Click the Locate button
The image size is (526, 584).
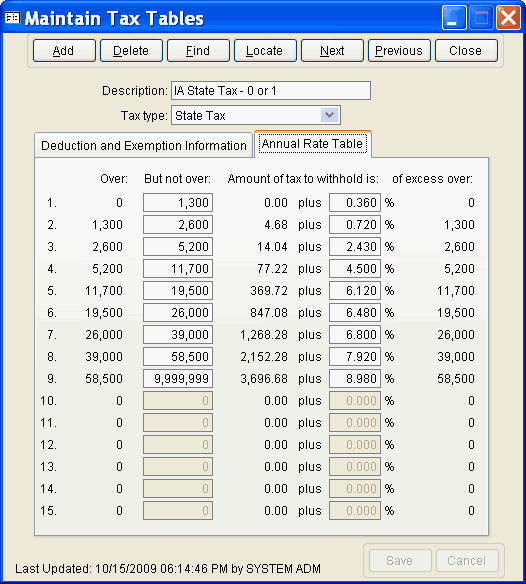click(x=265, y=51)
